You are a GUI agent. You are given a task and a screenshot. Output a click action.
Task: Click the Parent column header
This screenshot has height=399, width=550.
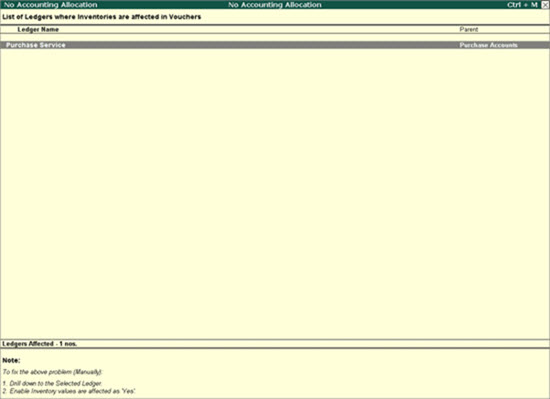[x=469, y=29]
